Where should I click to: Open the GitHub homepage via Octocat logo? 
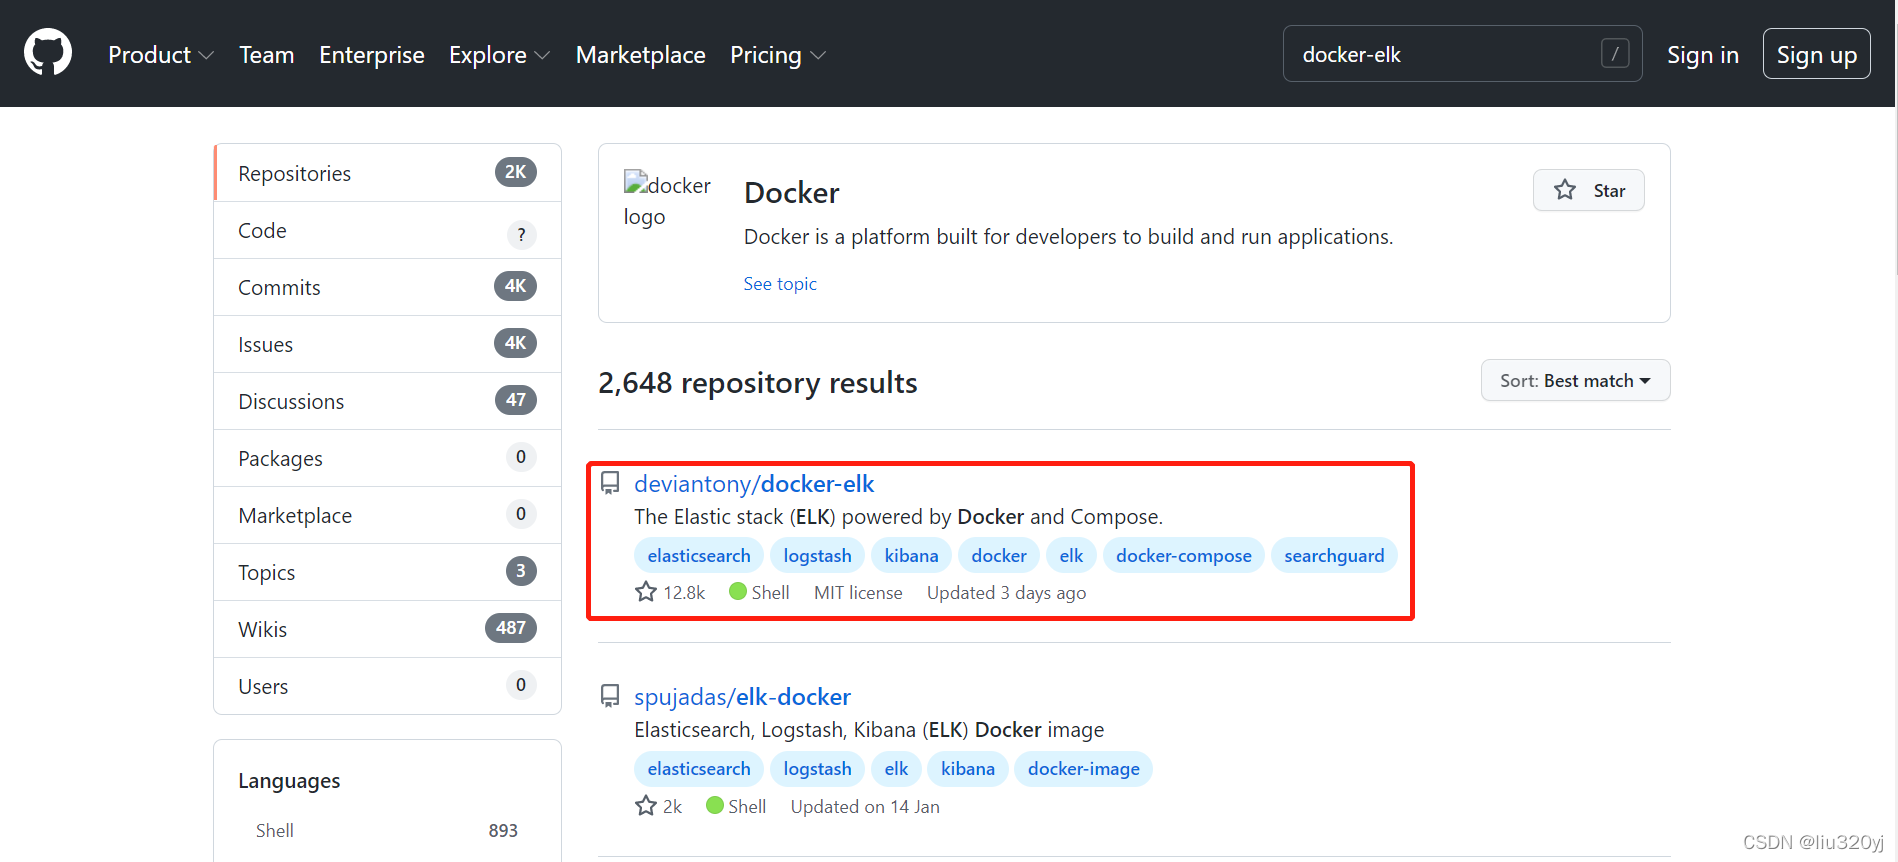[48, 53]
